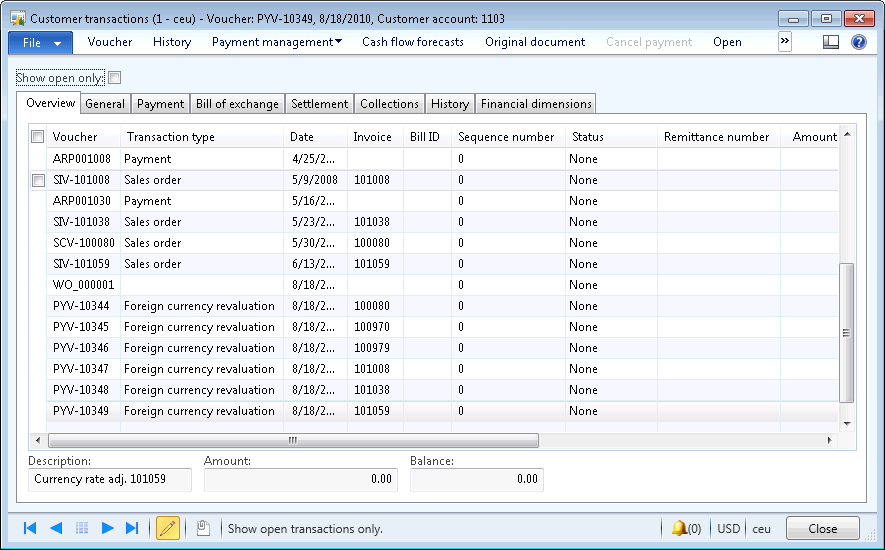Select the SCV-100080 voucher cell
885x550 pixels.
pos(84,243)
